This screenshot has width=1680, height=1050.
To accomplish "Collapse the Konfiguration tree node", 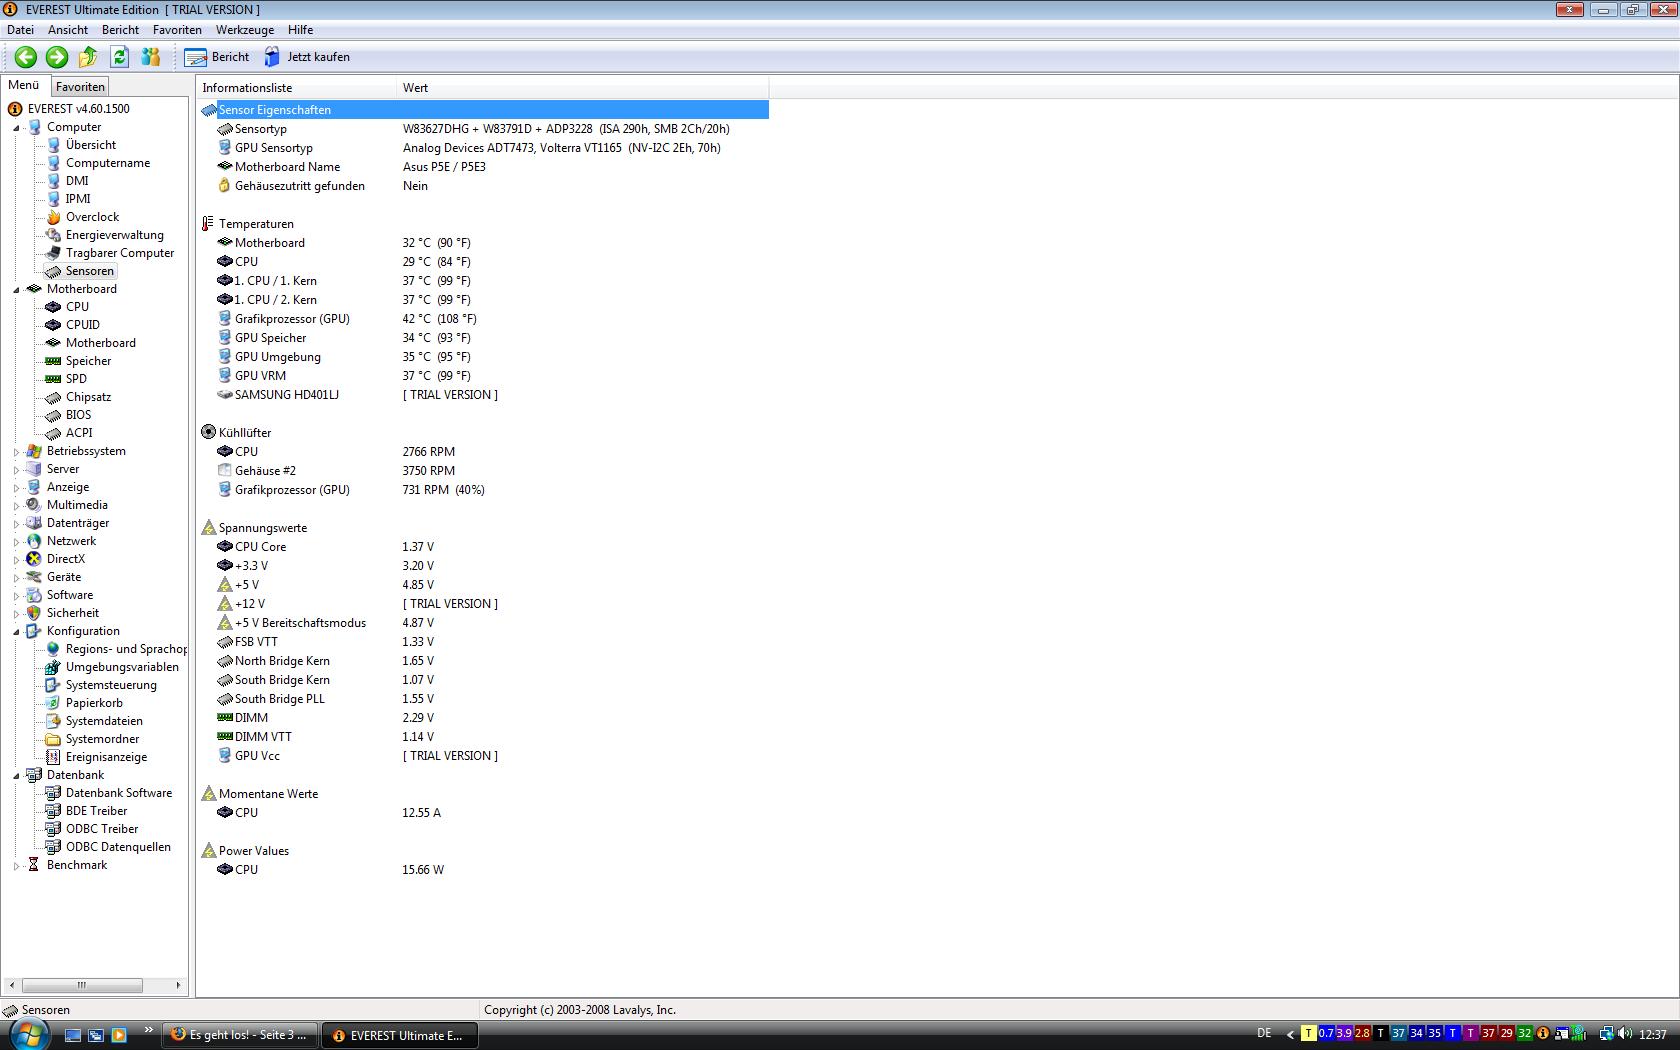I will pyautogui.click(x=17, y=632).
